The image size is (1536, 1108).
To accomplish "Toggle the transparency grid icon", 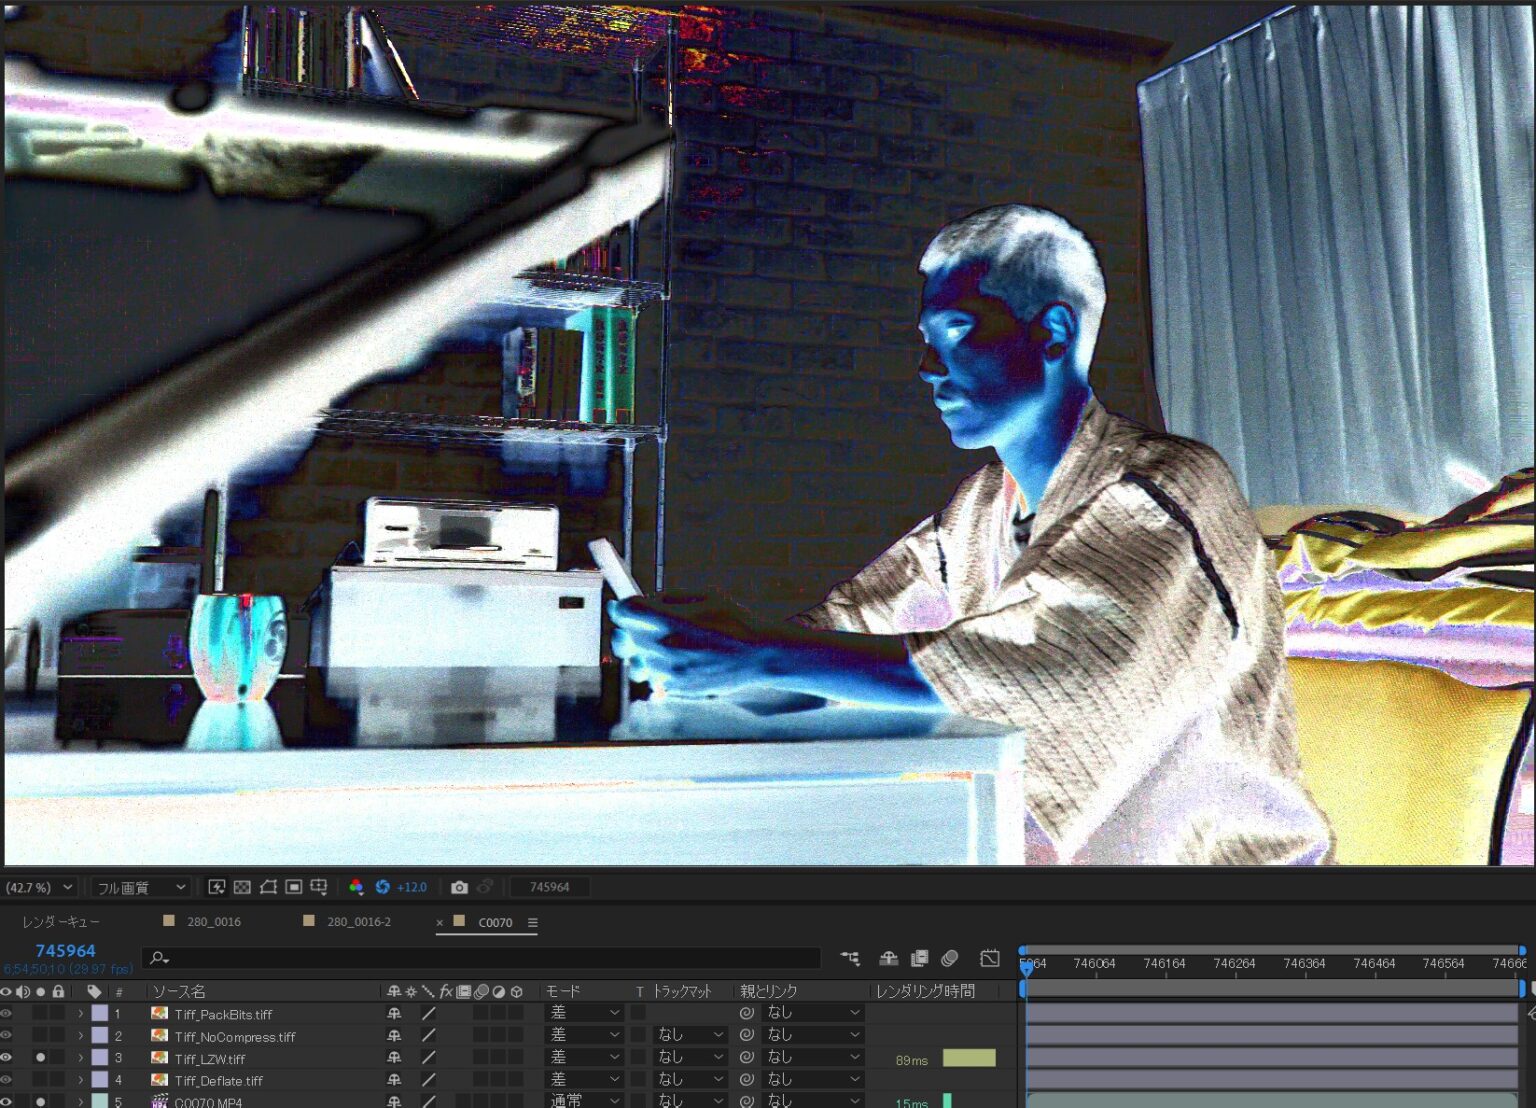I will [x=242, y=887].
